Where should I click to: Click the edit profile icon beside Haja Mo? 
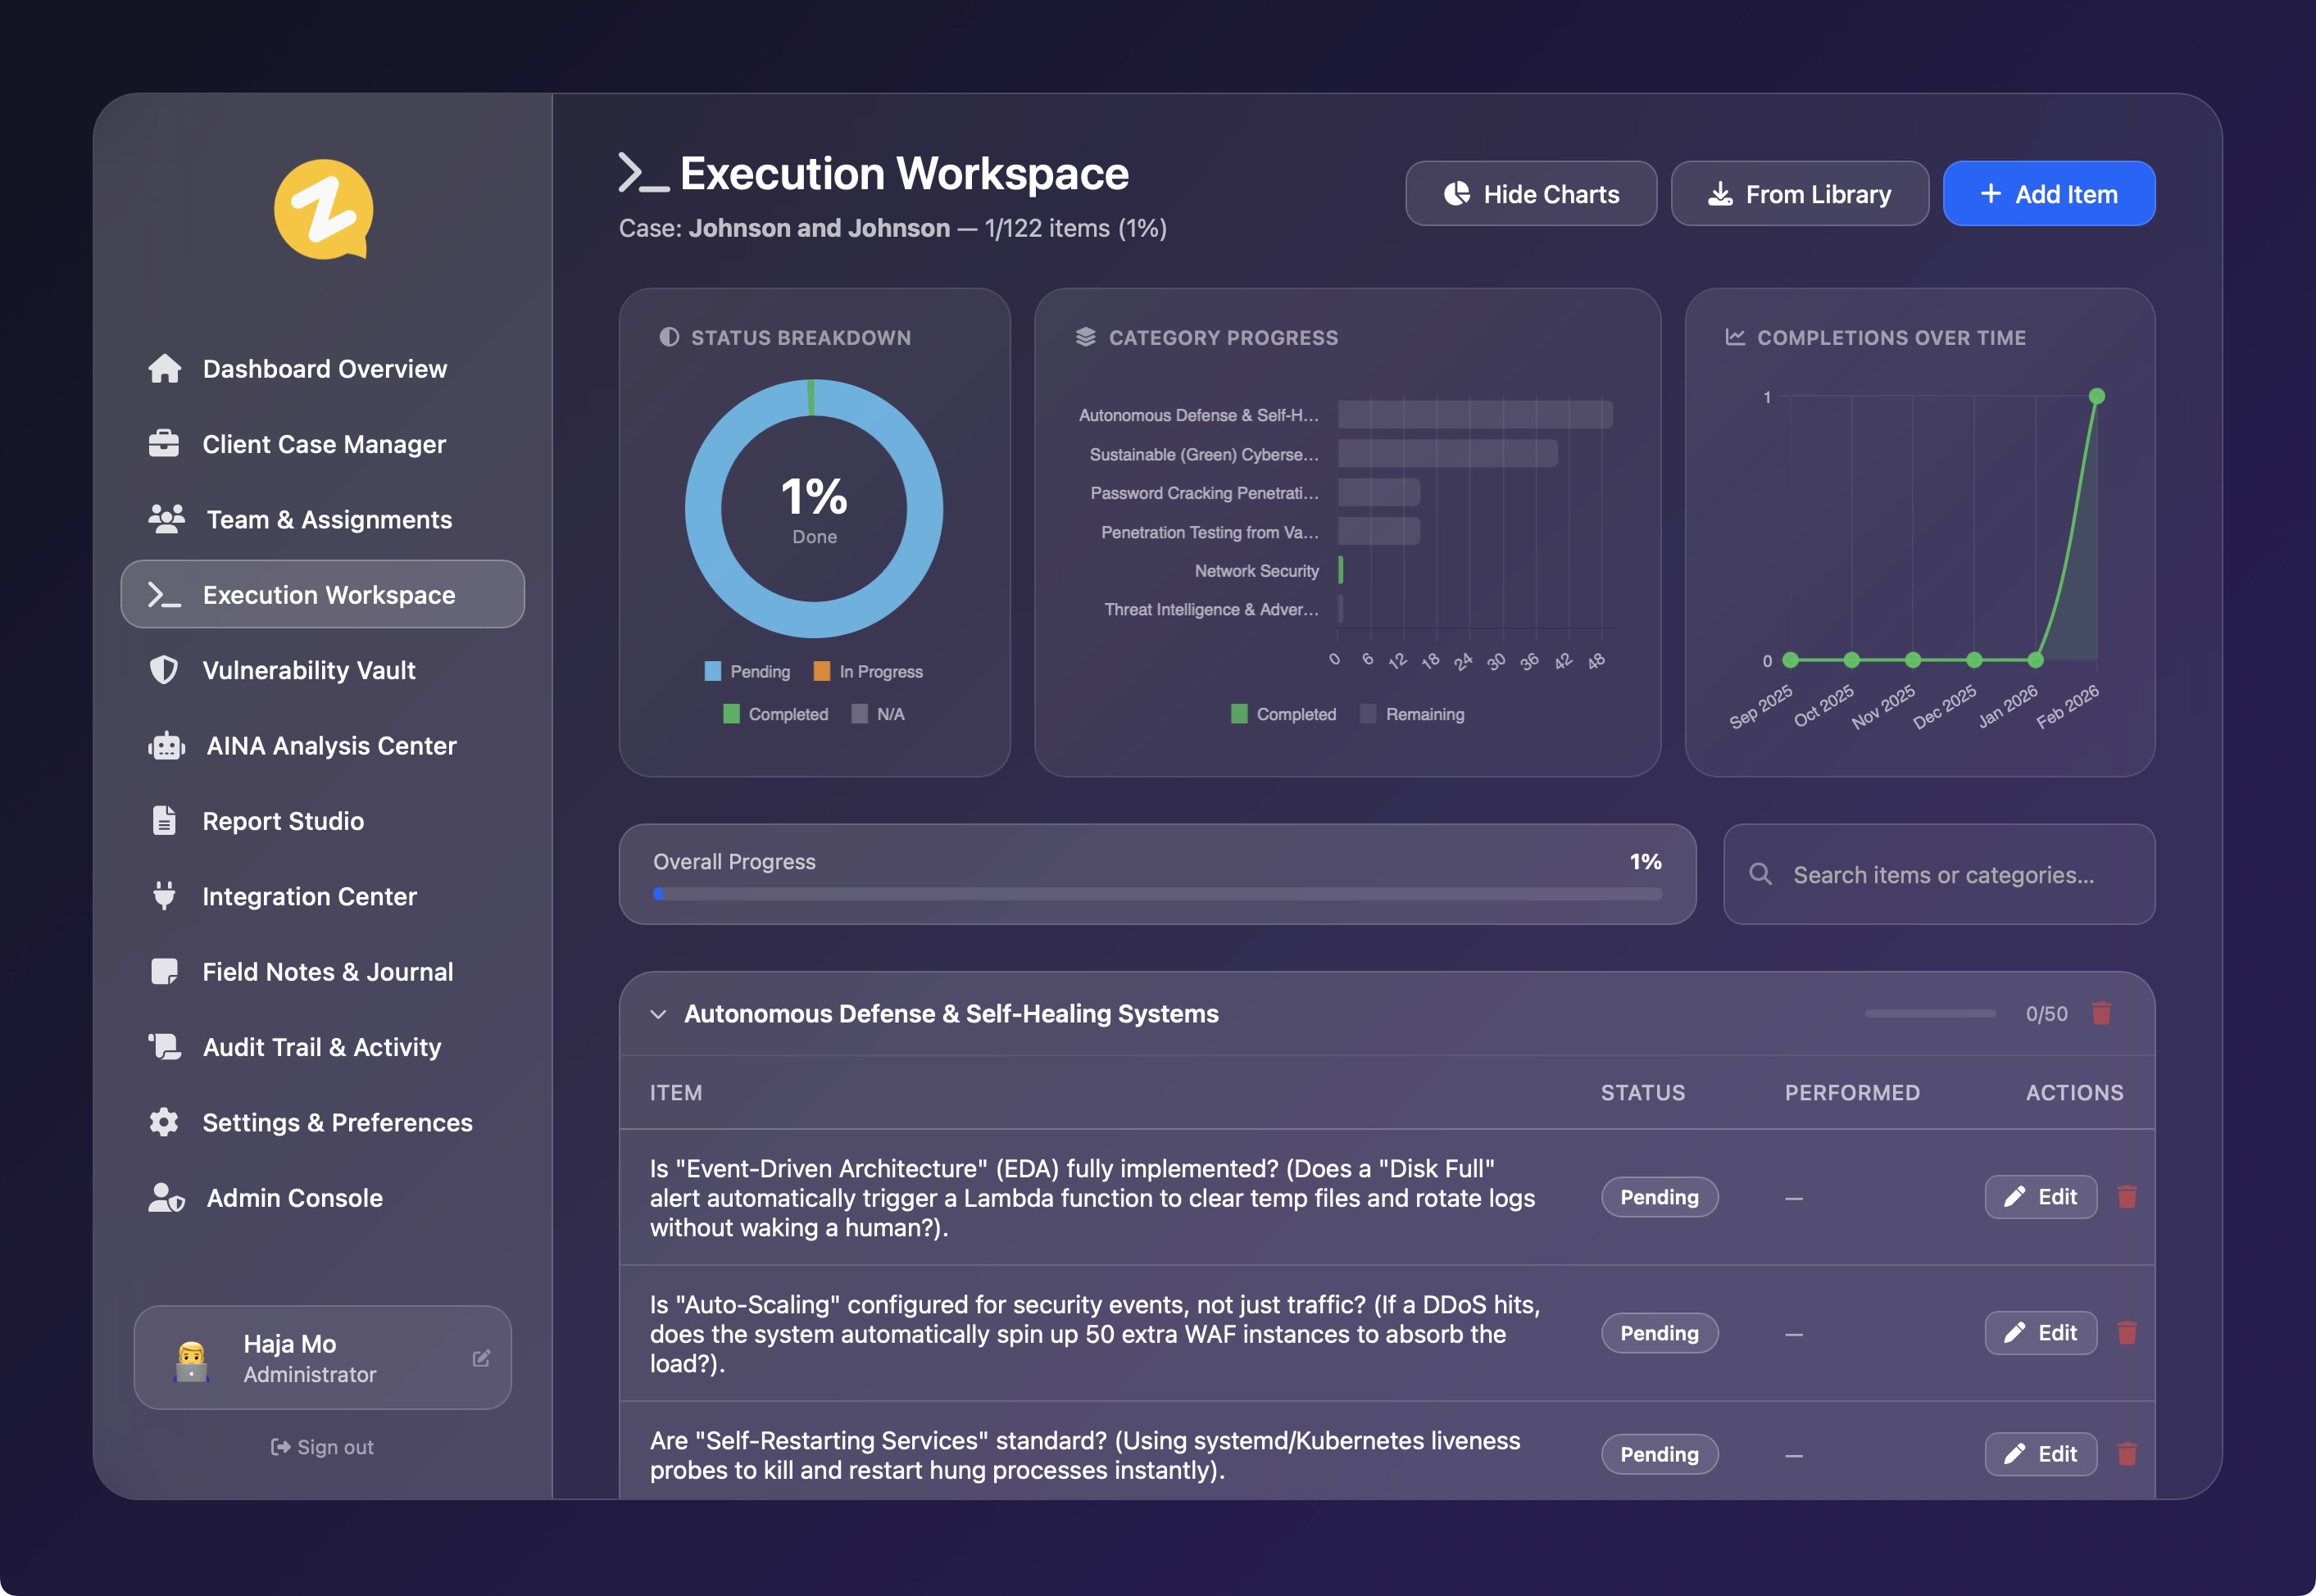pos(481,1358)
